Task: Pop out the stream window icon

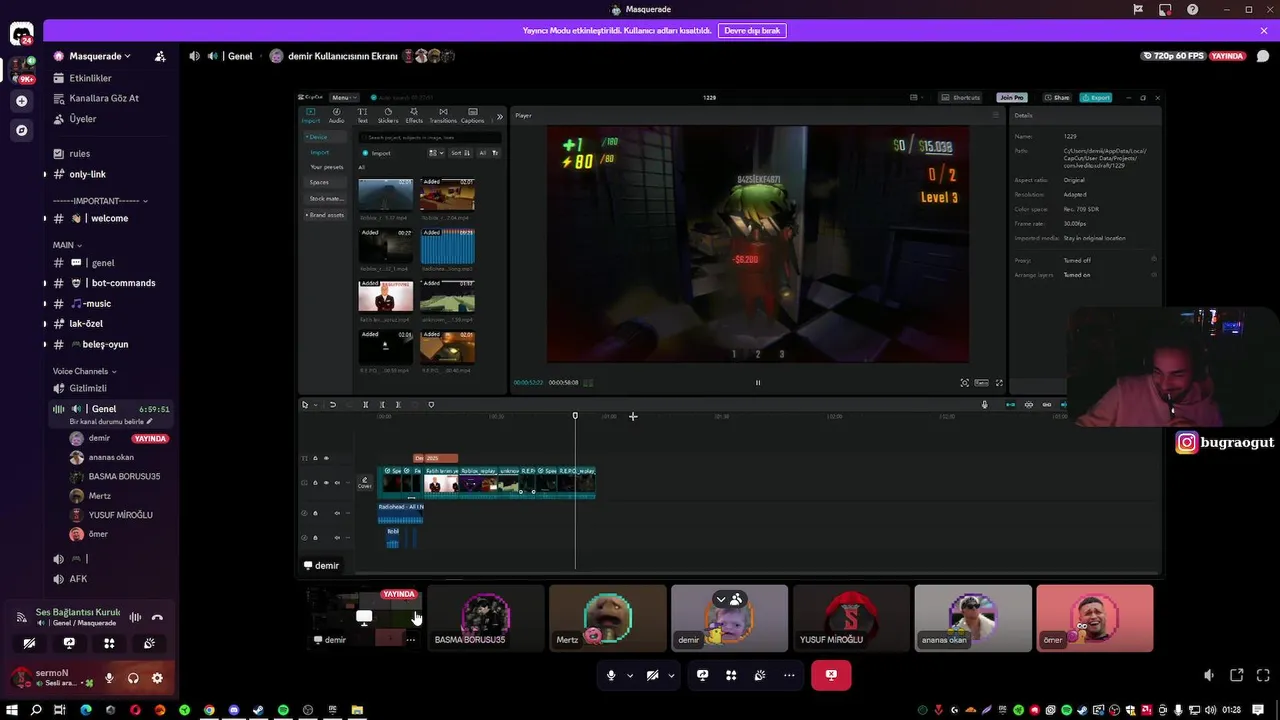Action: tap(1237, 676)
